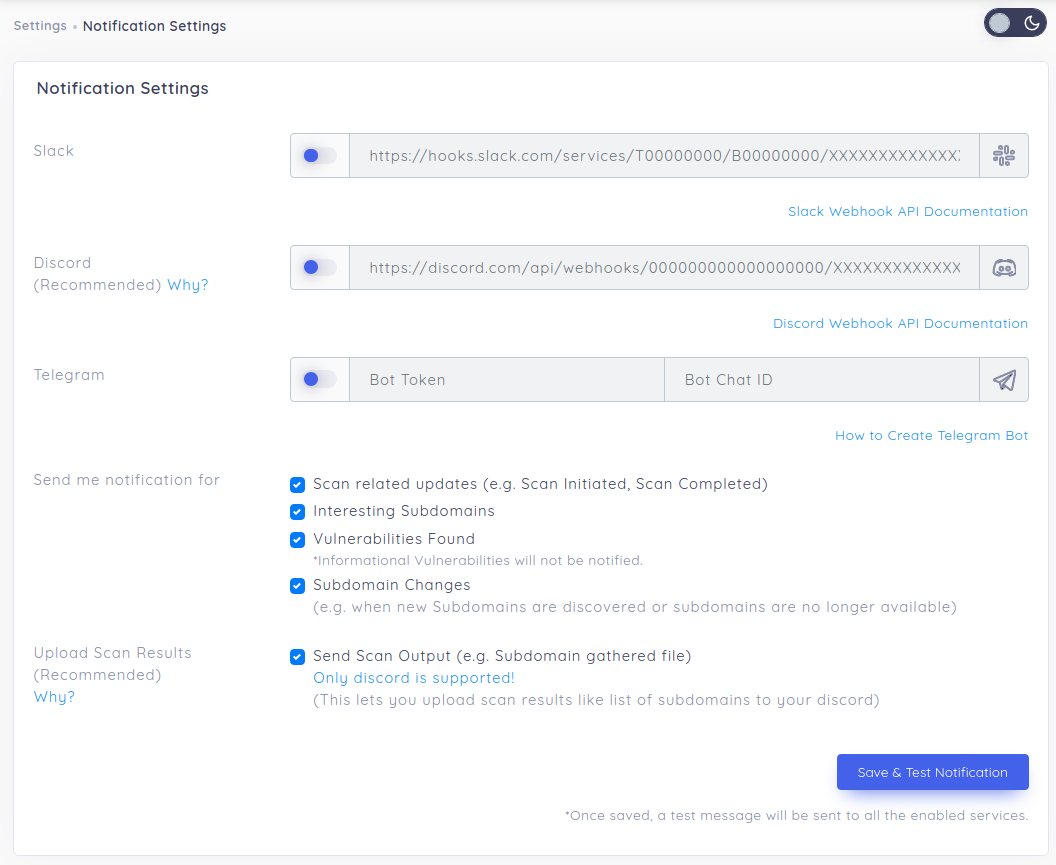The width and height of the screenshot is (1056, 865).
Task: Enable Slack notifications toggle
Action: coord(319,156)
